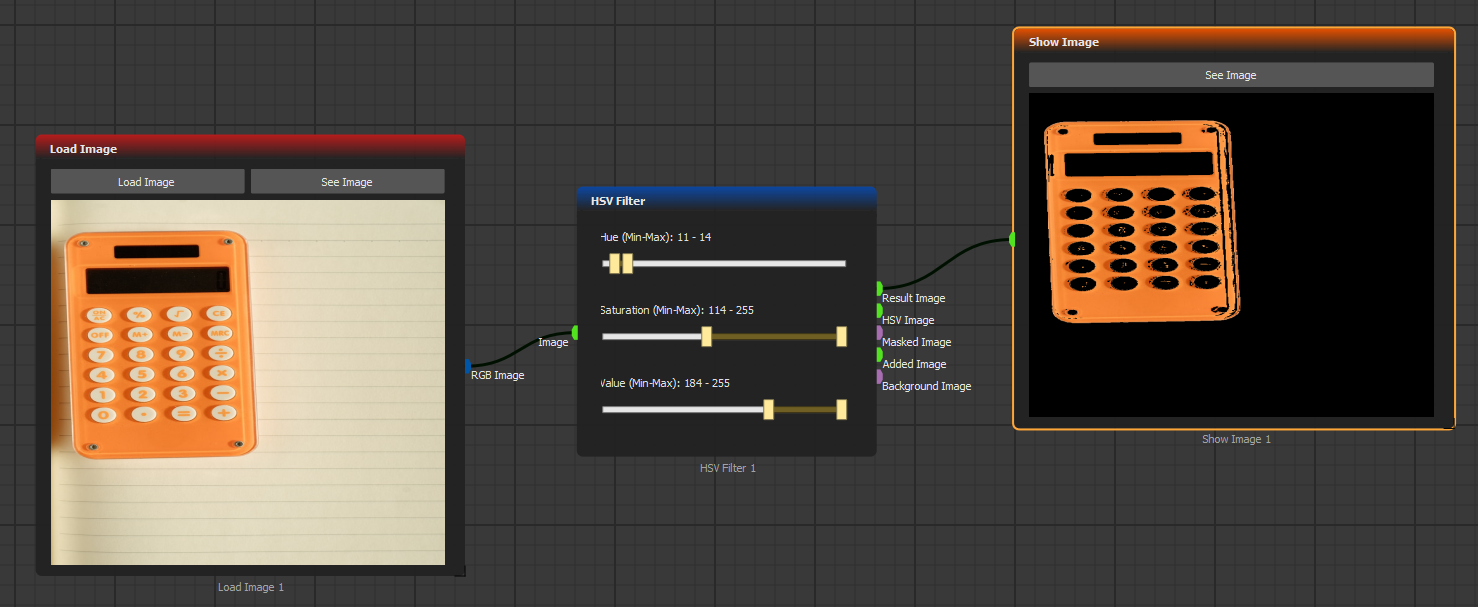Click the Saturation maximum slider handle
Image resolution: width=1478 pixels, height=607 pixels.
841,337
